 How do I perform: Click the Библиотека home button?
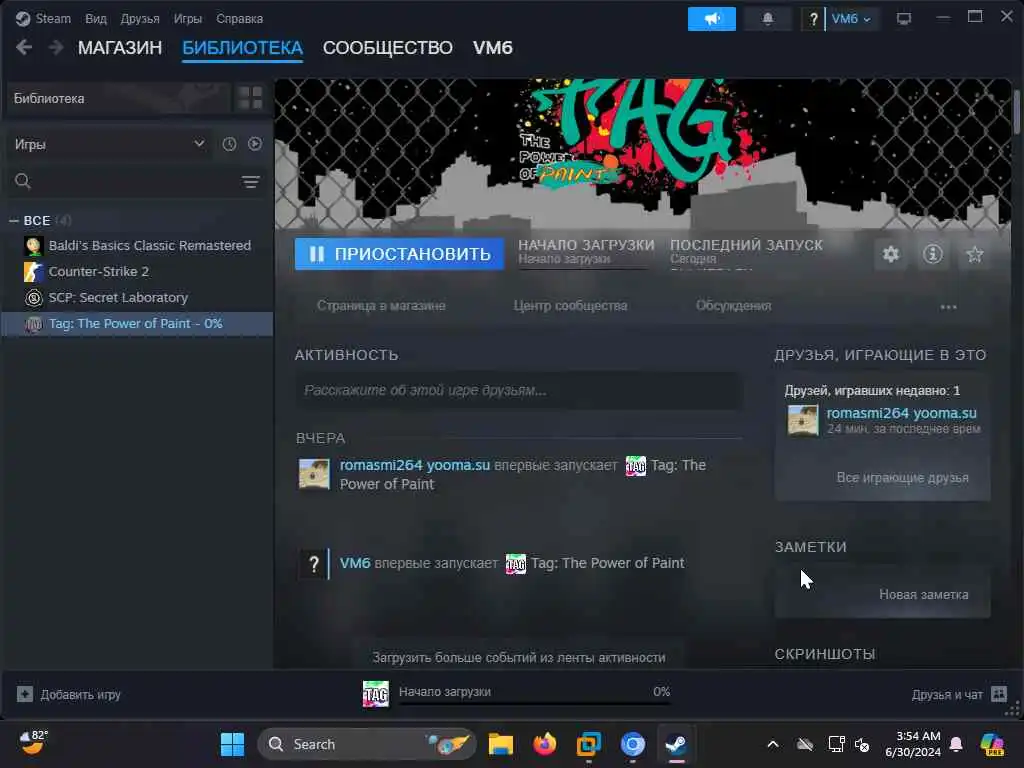[x=118, y=99]
